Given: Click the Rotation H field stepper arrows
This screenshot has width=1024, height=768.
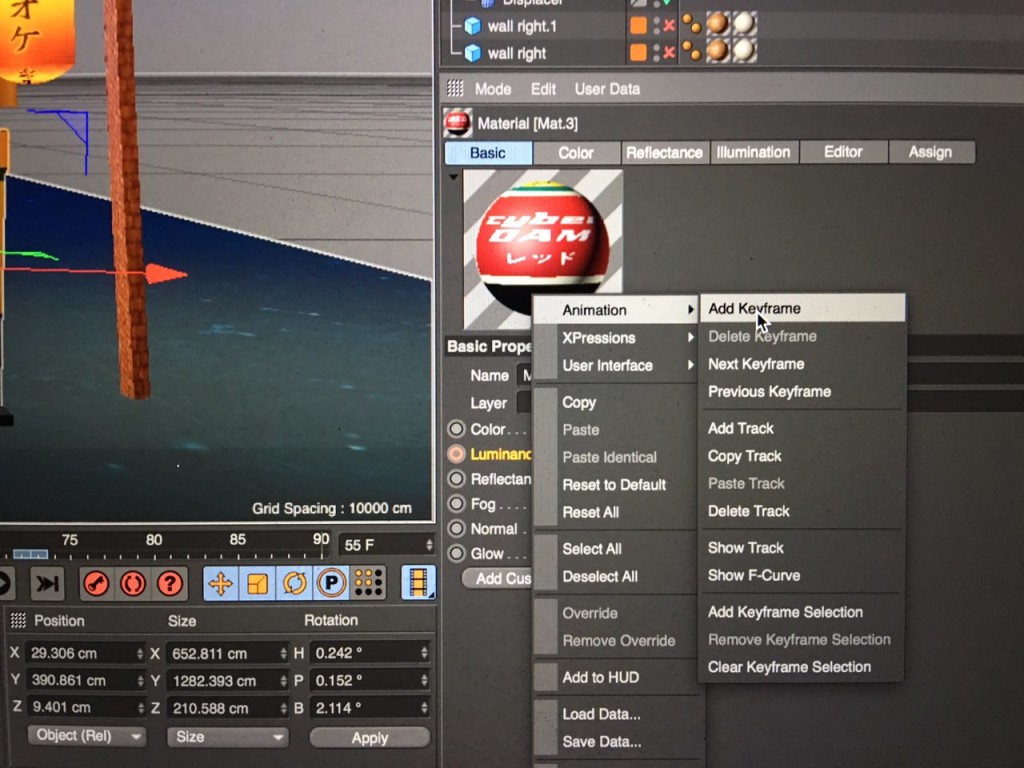Looking at the screenshot, I should pyautogui.click(x=424, y=652).
